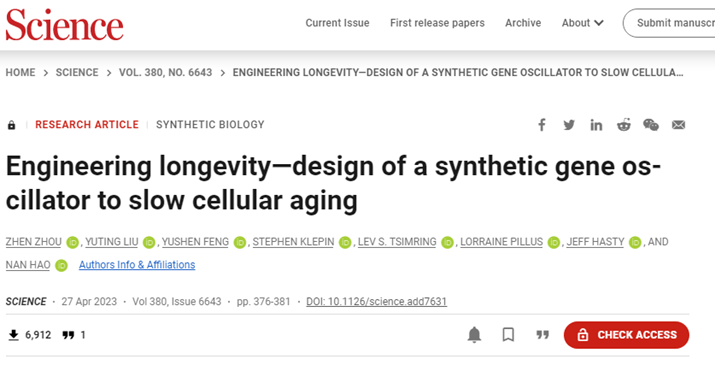Share article via LinkedIn icon

(596, 125)
